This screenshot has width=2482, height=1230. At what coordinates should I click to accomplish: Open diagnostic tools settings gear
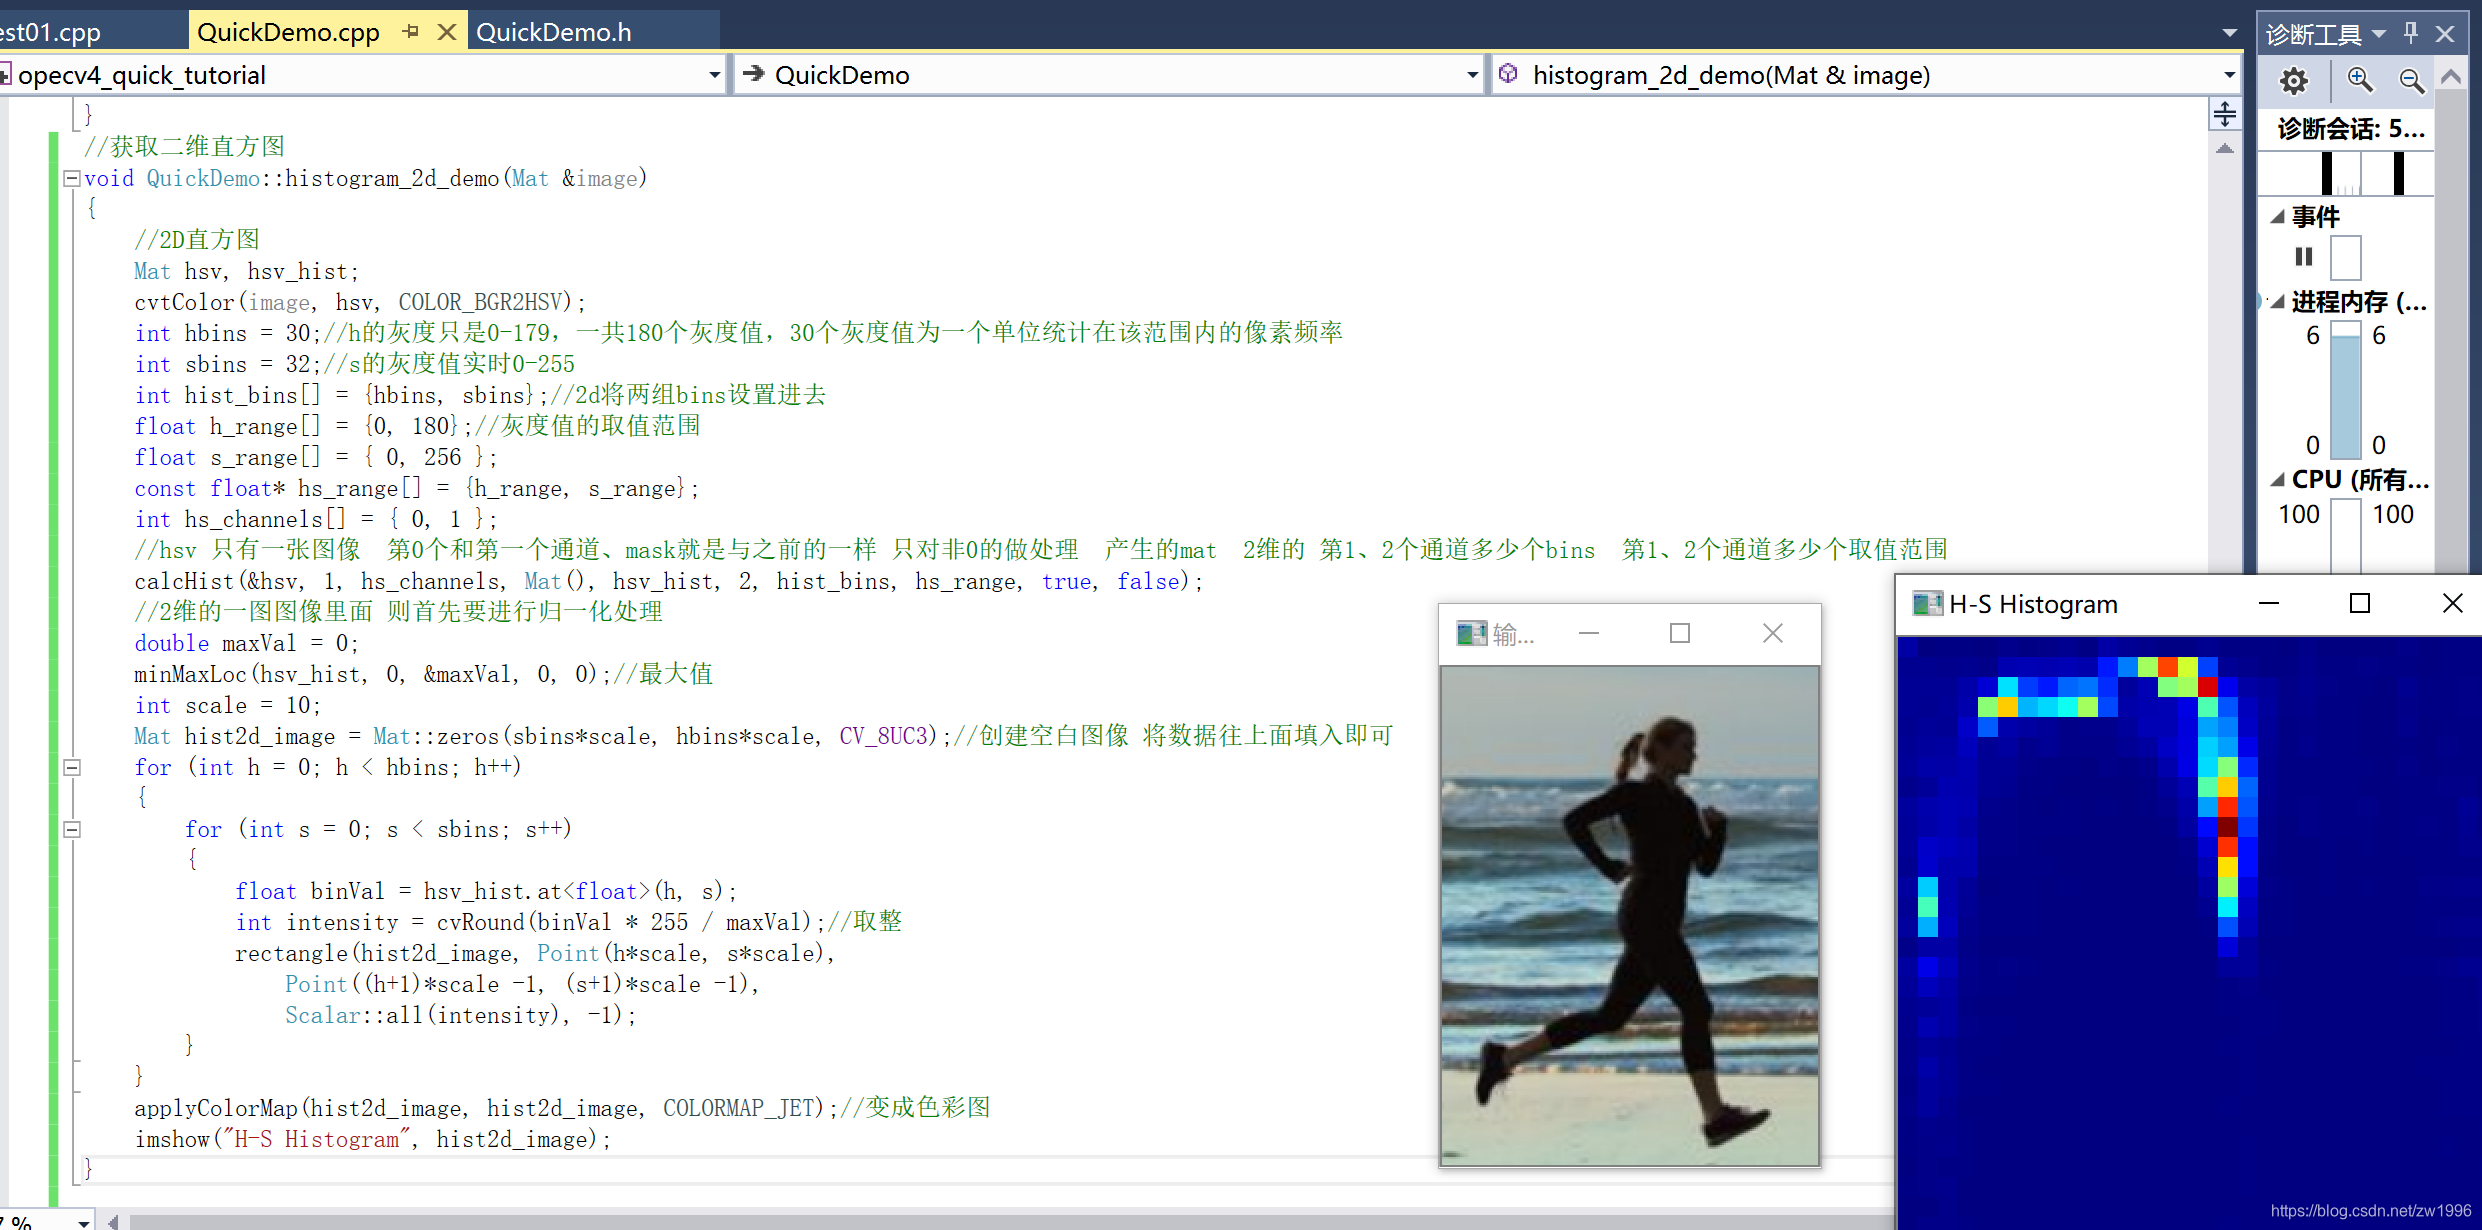tap(2293, 80)
